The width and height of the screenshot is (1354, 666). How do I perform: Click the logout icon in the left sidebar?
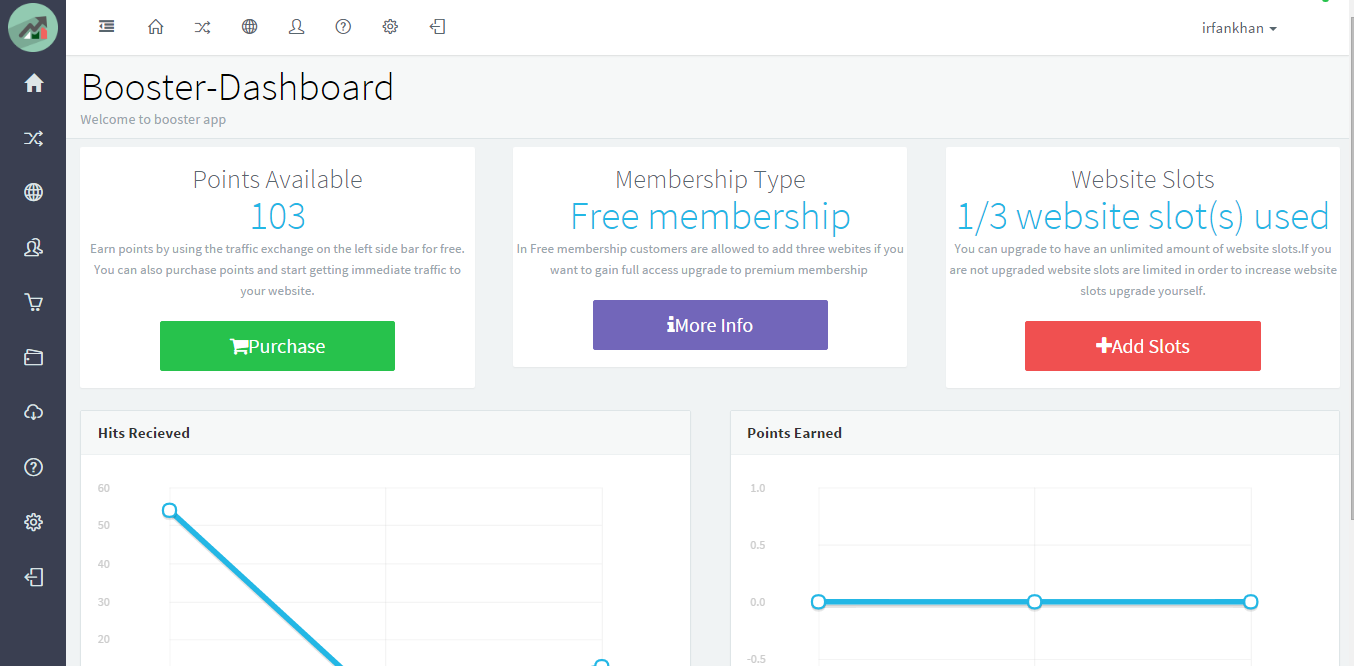(33, 577)
